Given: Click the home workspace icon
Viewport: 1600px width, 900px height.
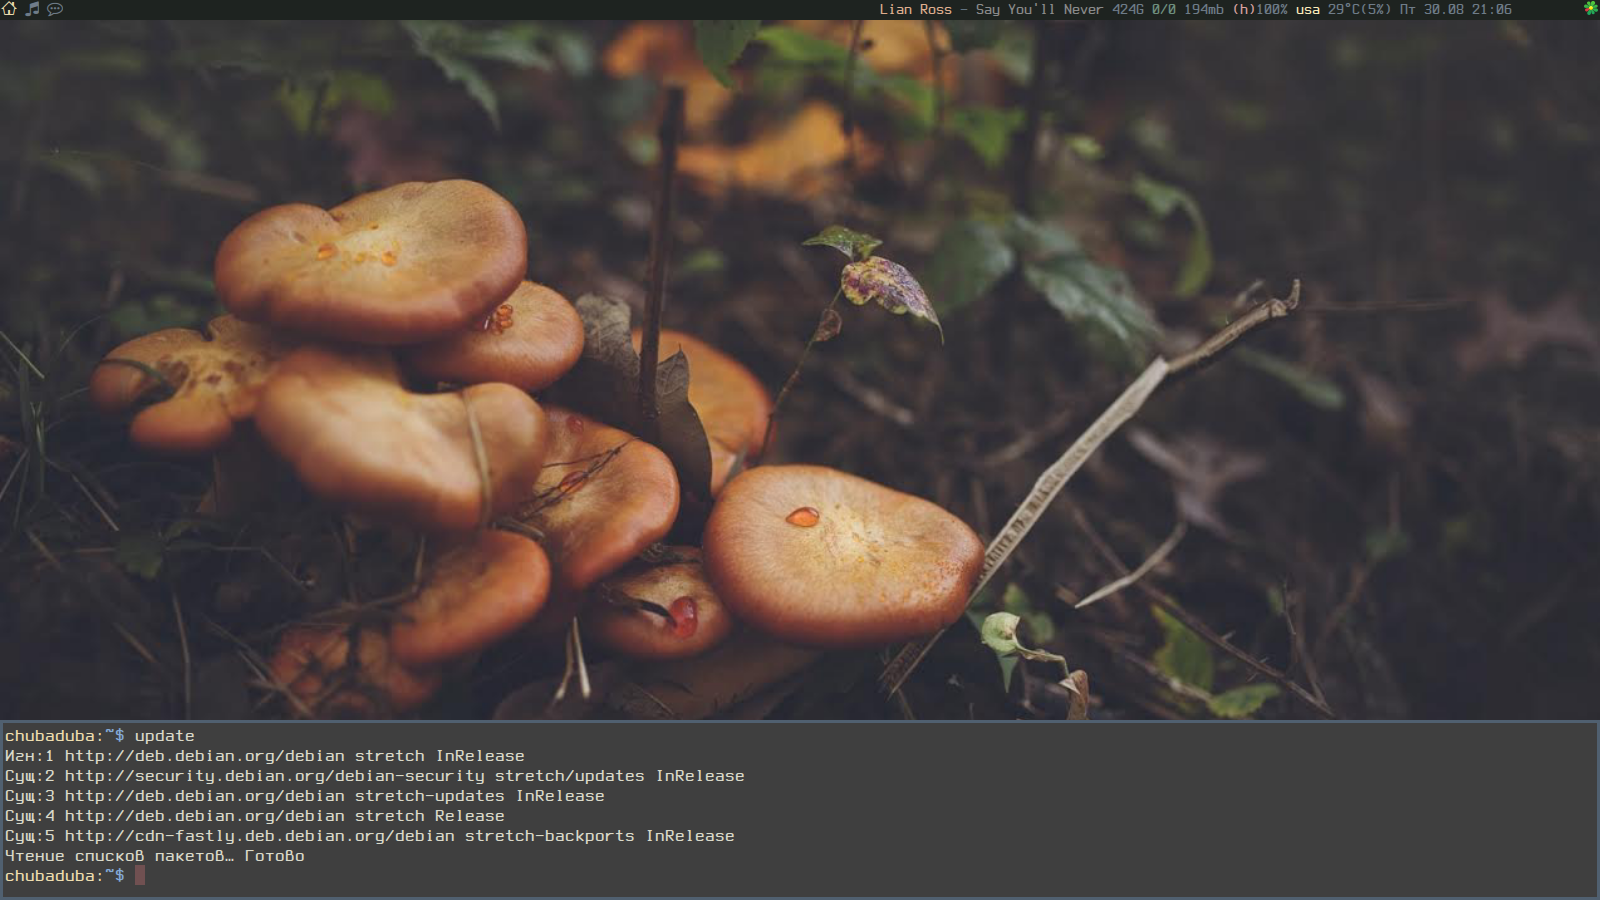Looking at the screenshot, I should 10,9.
